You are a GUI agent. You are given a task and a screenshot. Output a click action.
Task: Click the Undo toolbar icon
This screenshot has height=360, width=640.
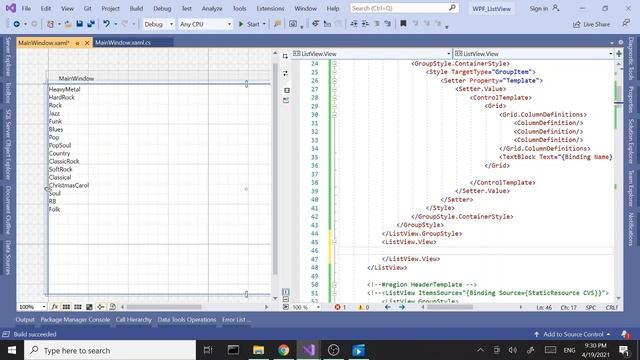pyautogui.click(x=107, y=24)
